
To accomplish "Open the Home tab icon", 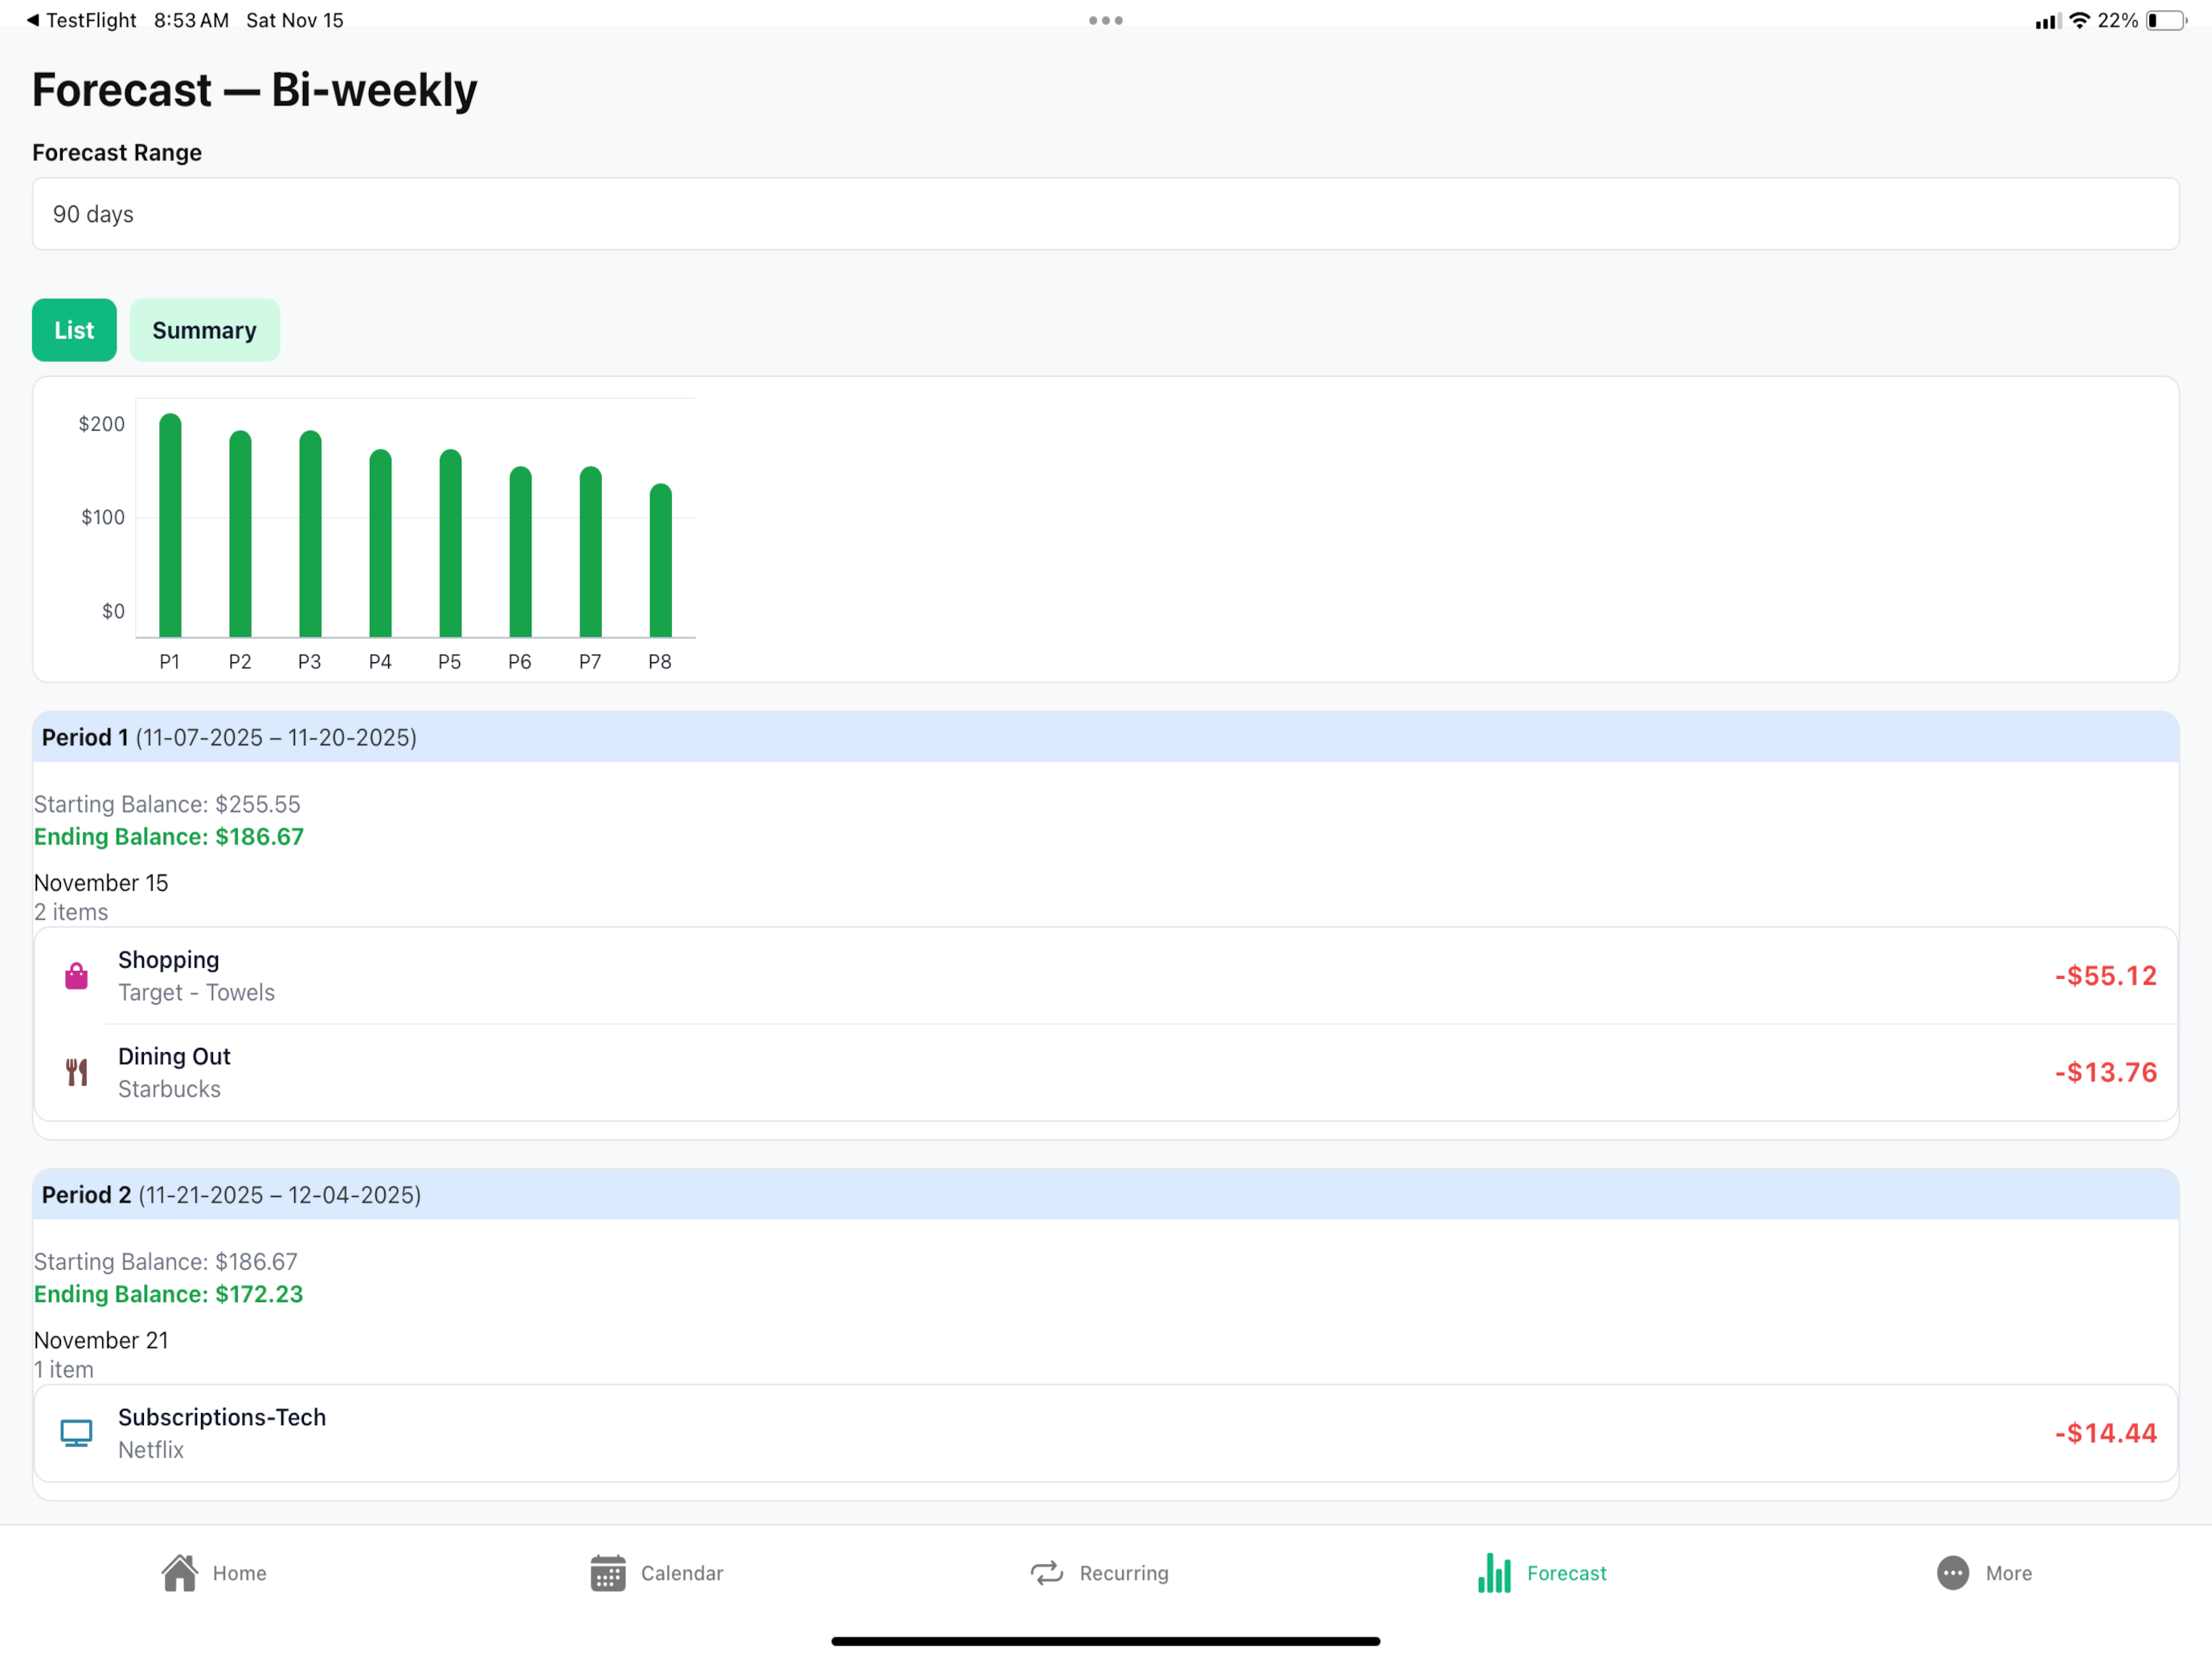I will (x=180, y=1573).
